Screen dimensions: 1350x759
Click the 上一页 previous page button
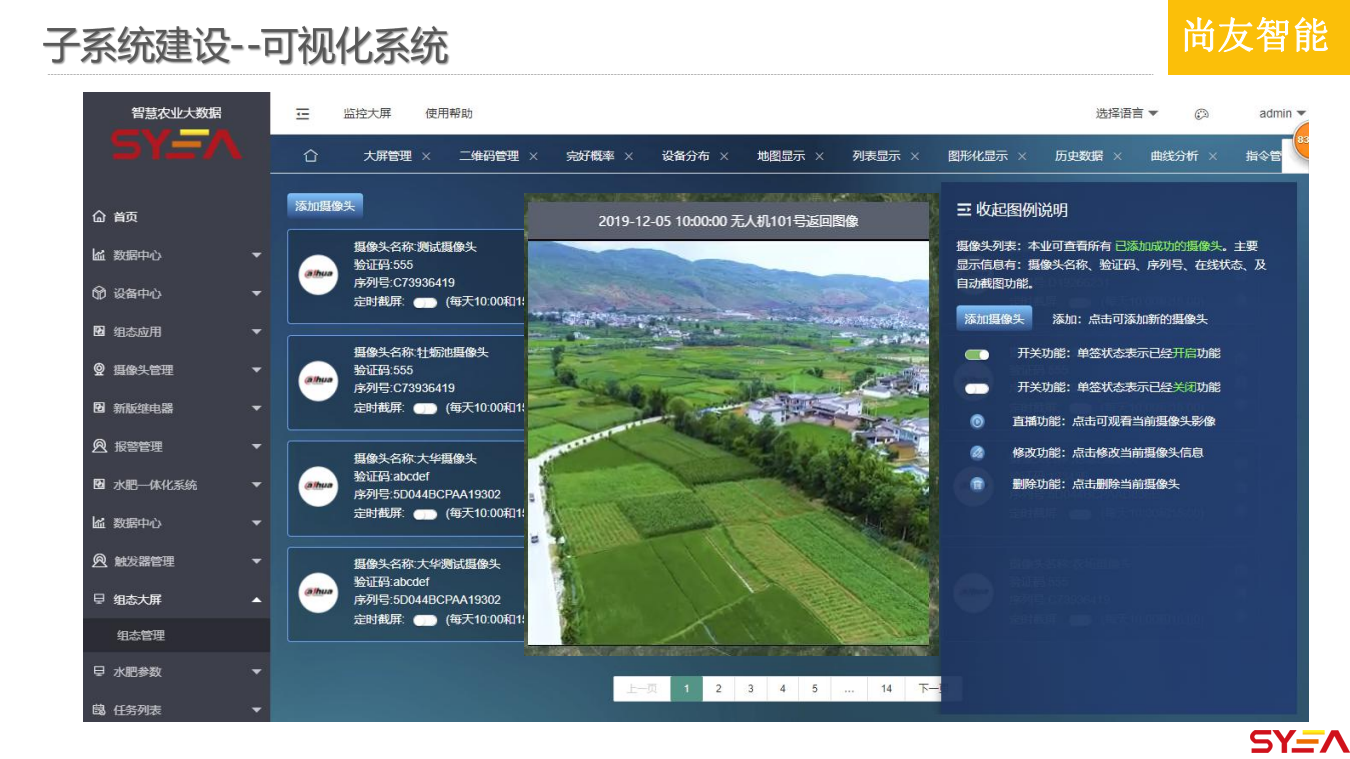pyautogui.click(x=642, y=689)
